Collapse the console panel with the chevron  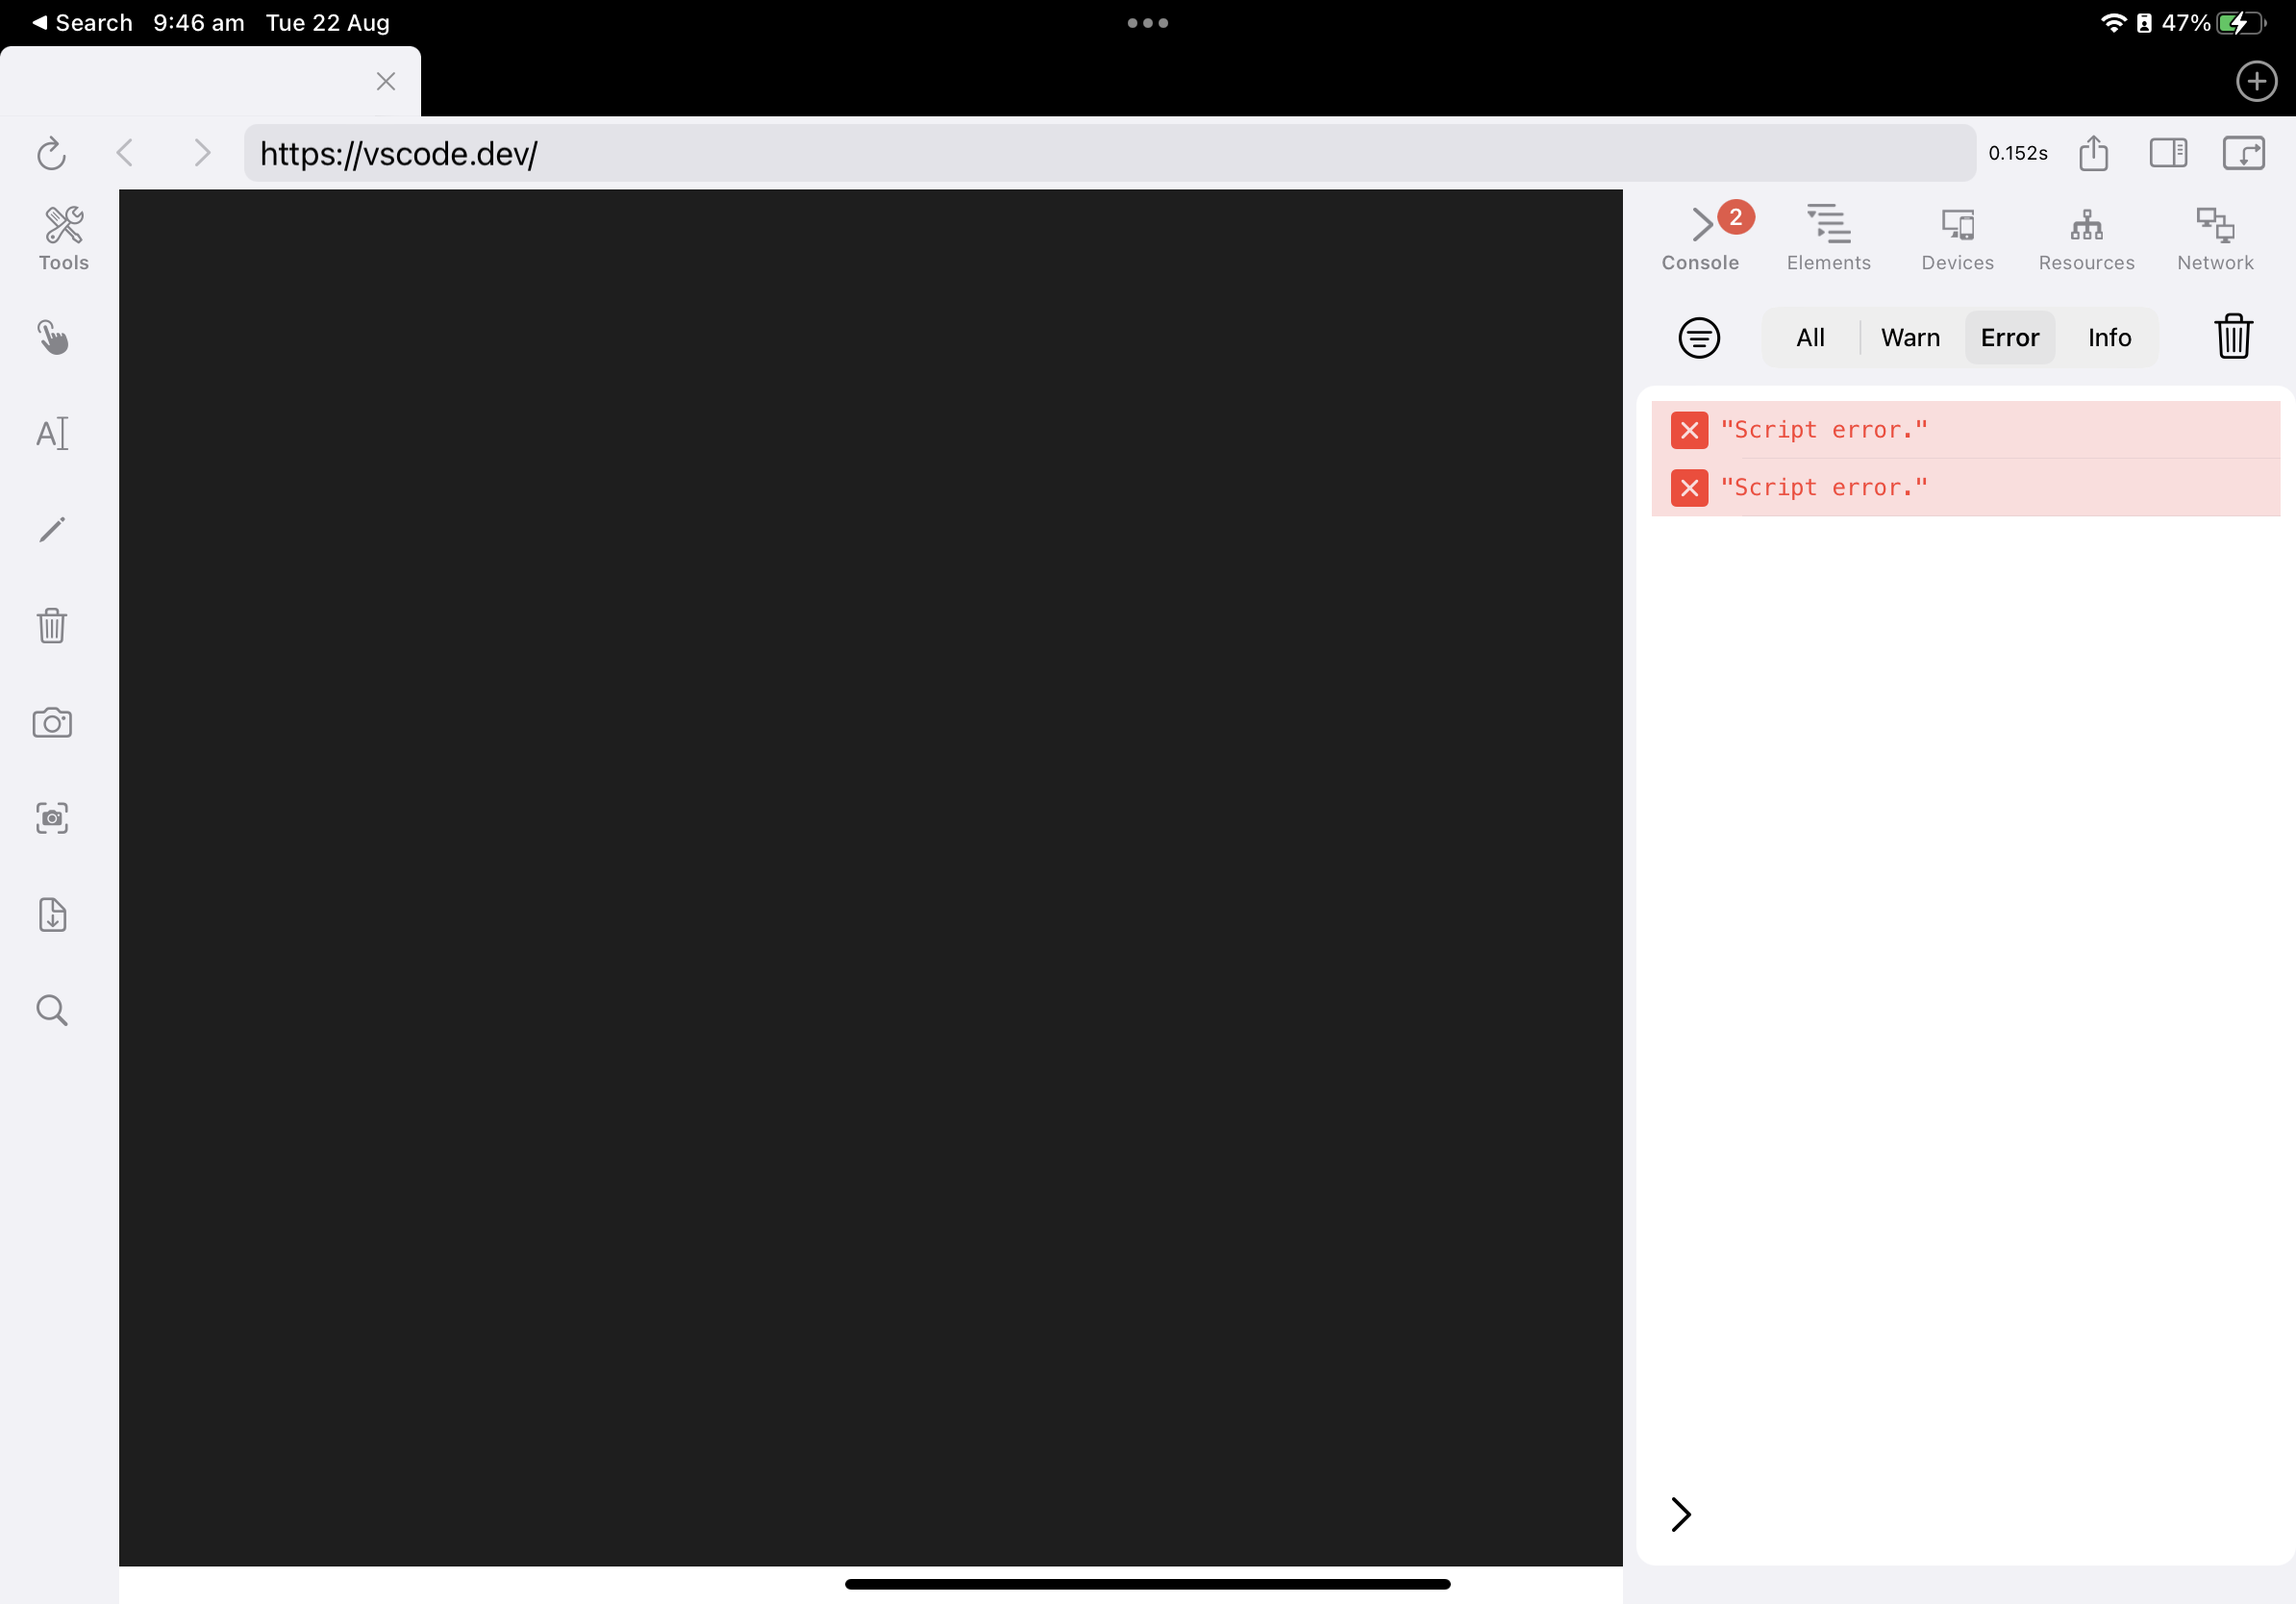click(x=1680, y=1514)
